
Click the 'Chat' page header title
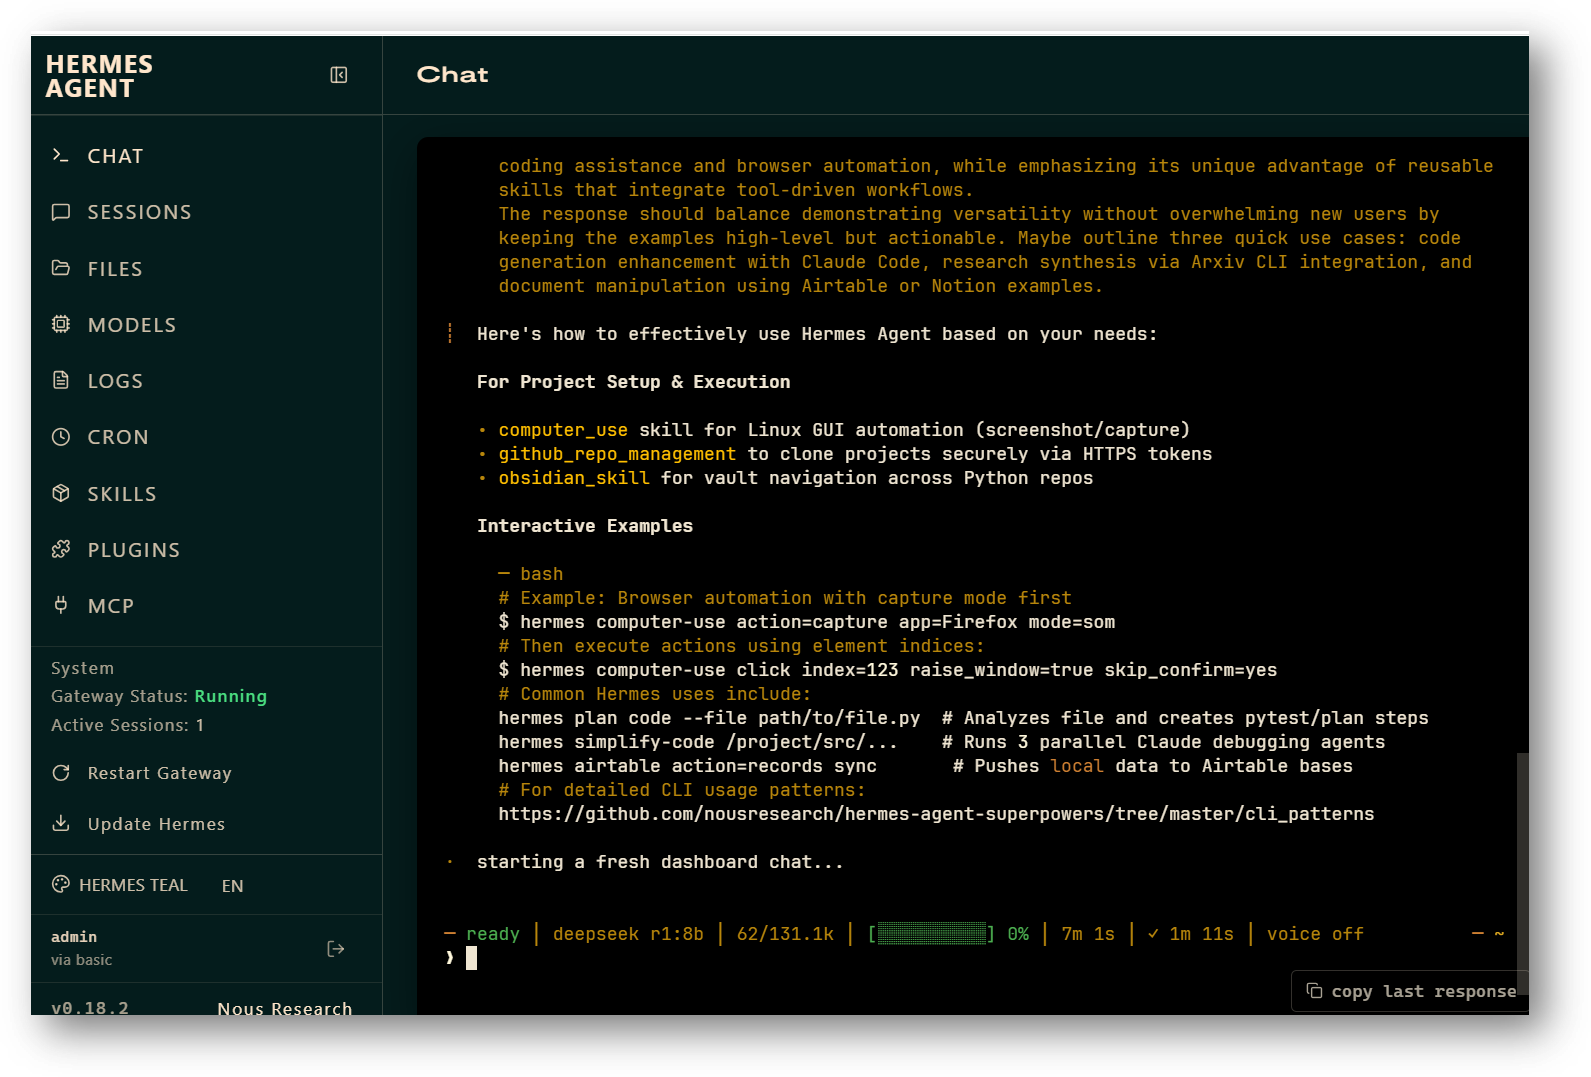[x=453, y=75]
